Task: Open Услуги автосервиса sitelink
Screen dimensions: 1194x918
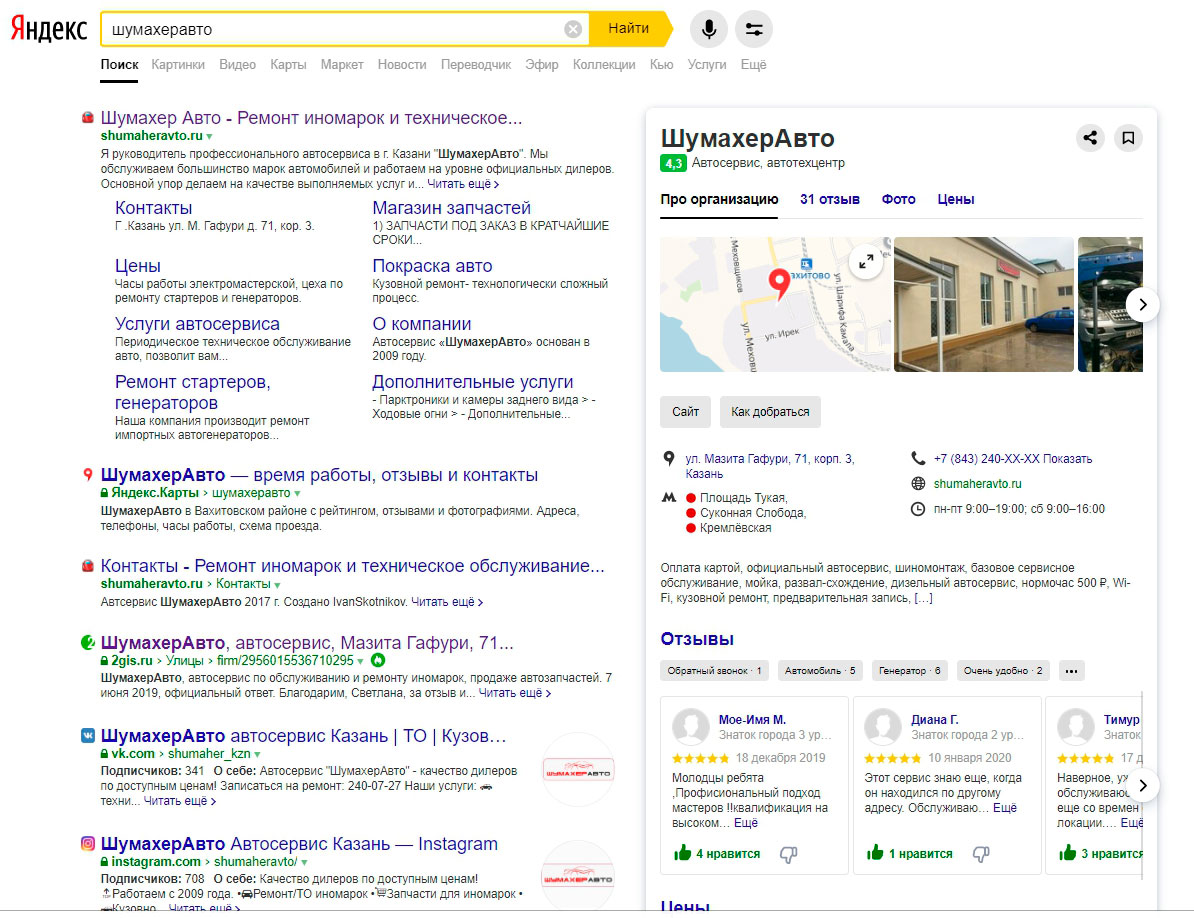Action: (x=196, y=324)
